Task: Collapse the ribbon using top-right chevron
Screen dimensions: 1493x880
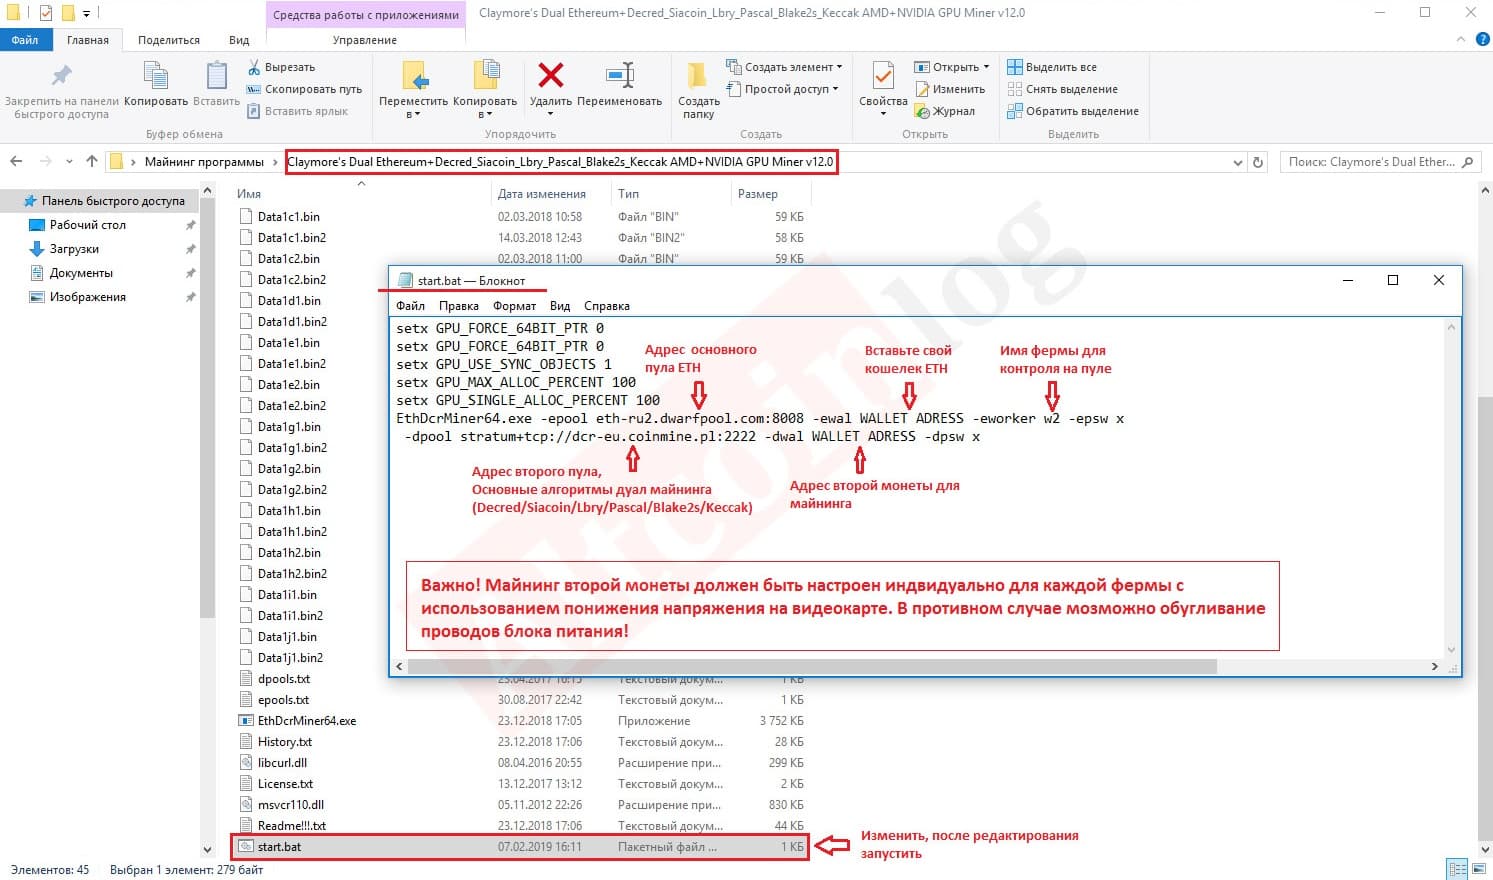Action: [x=1460, y=39]
